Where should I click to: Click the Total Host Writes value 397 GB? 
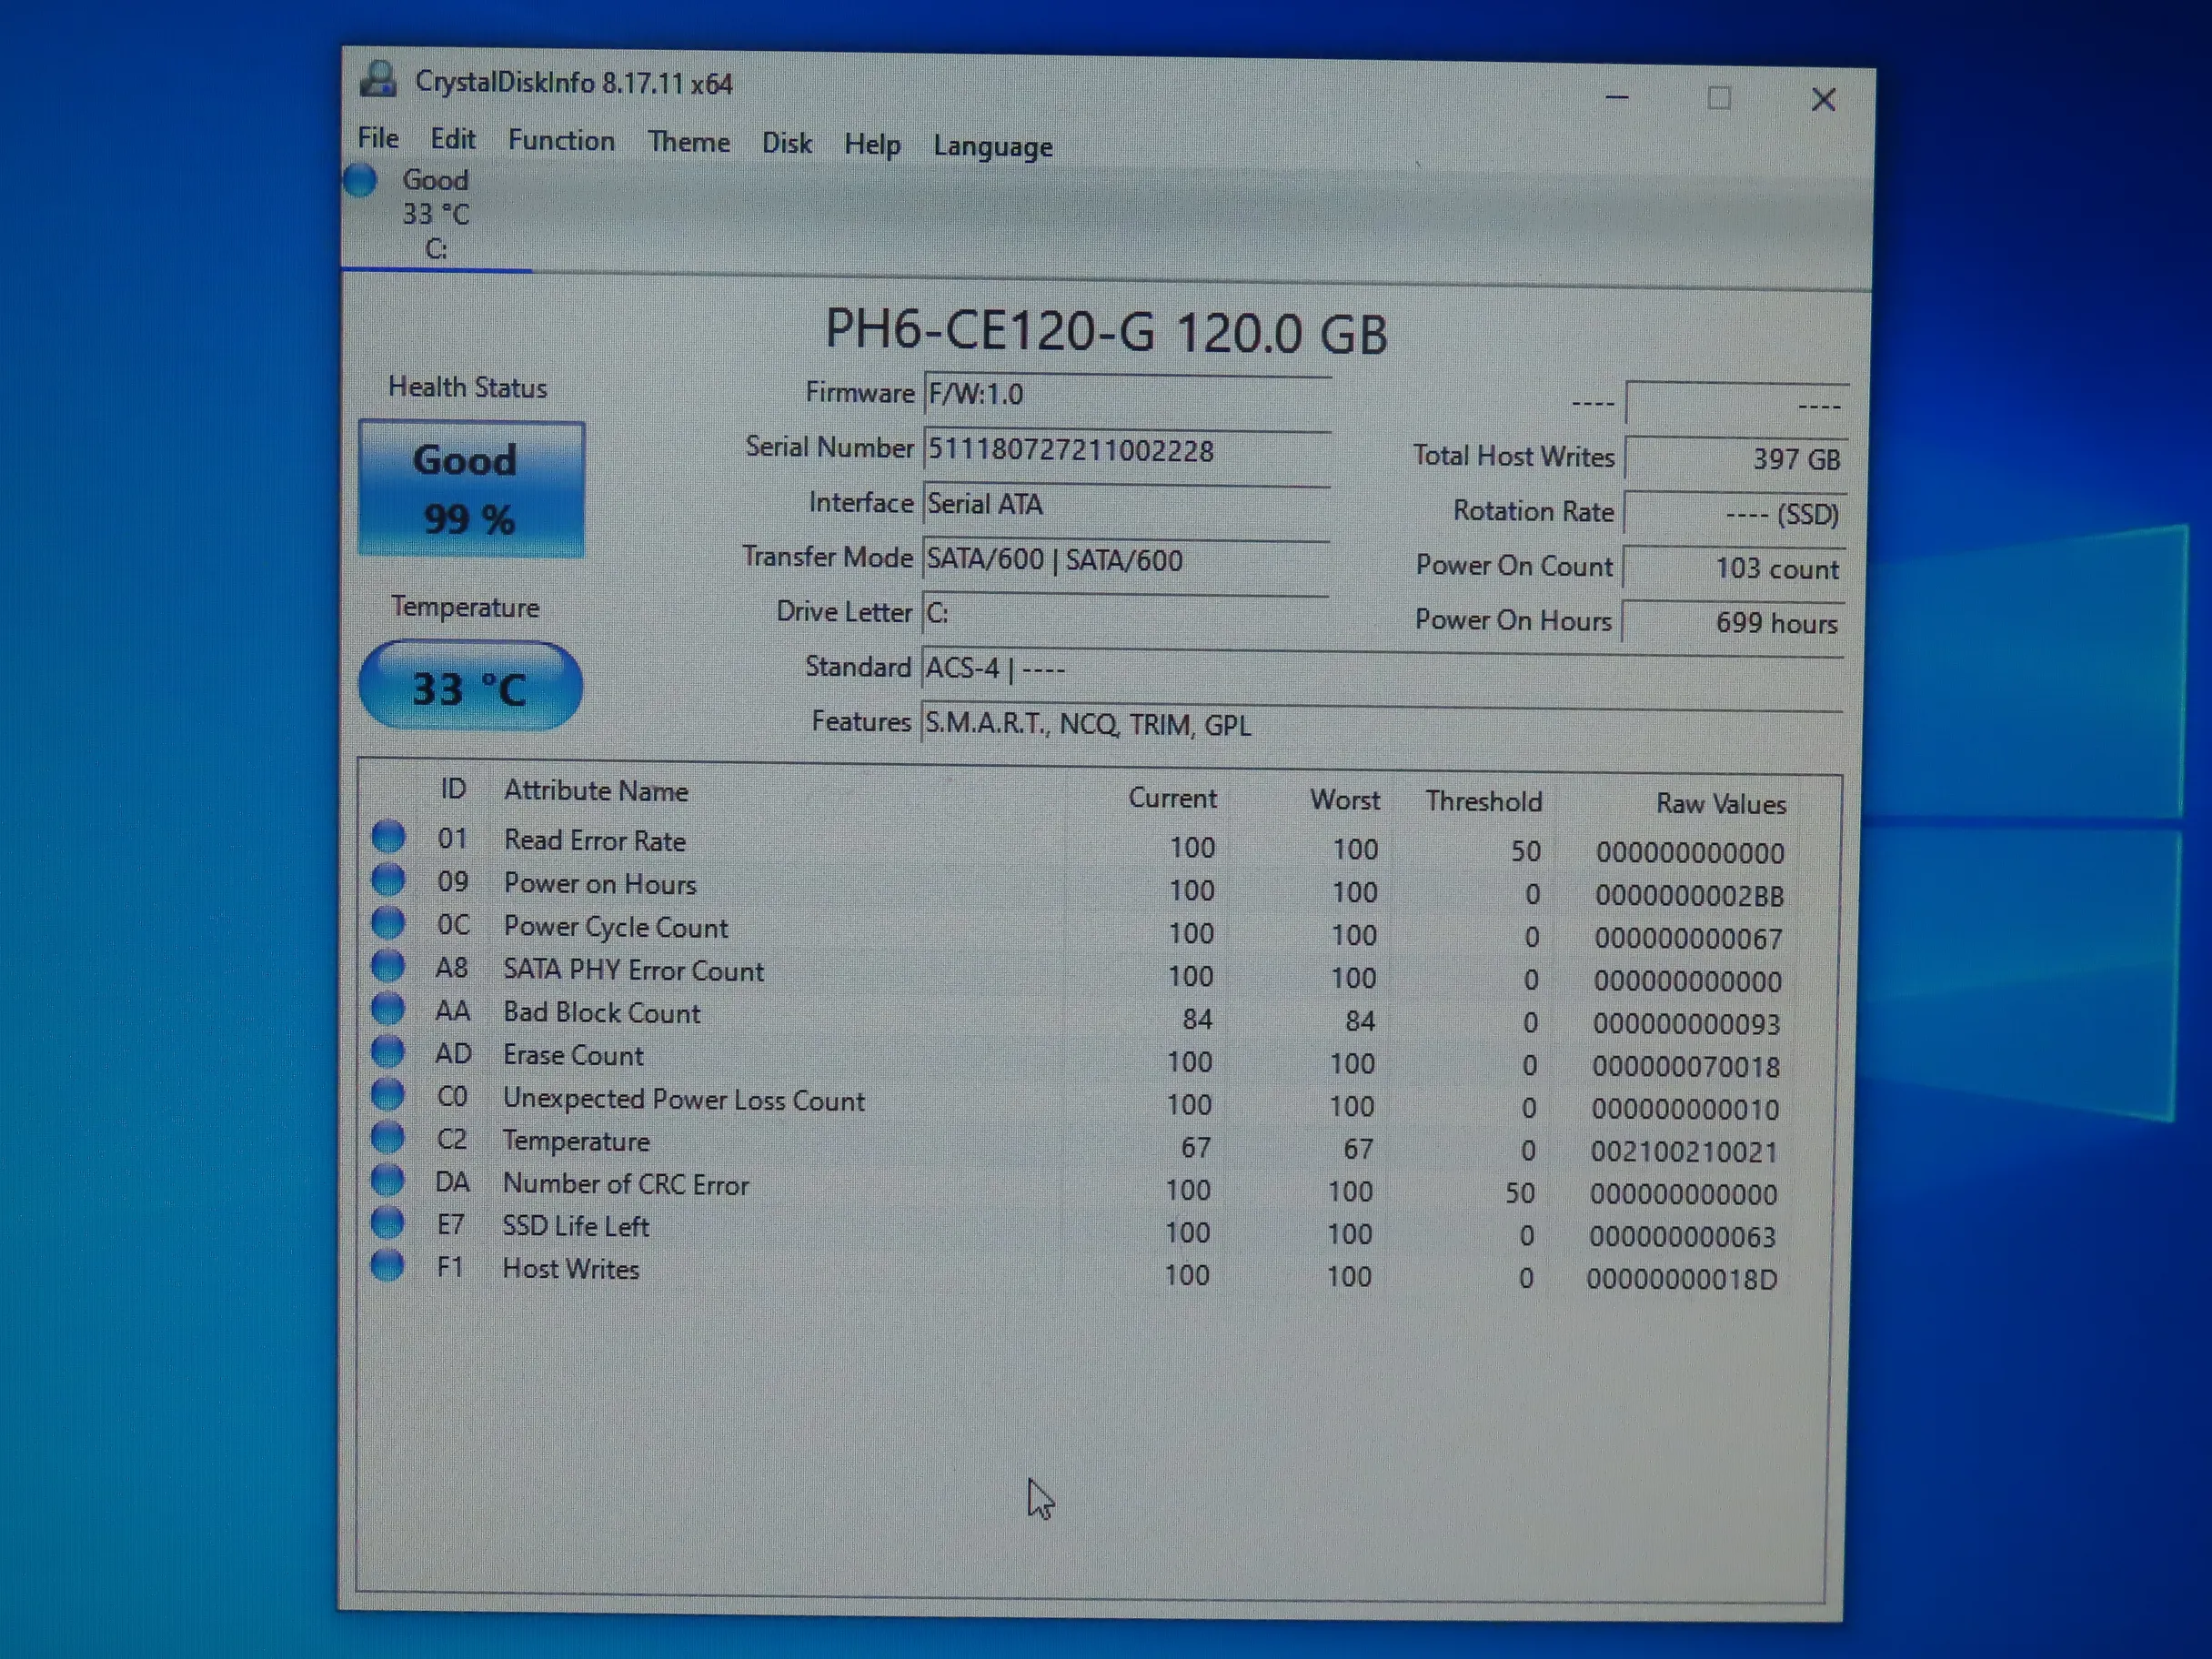[1736, 460]
